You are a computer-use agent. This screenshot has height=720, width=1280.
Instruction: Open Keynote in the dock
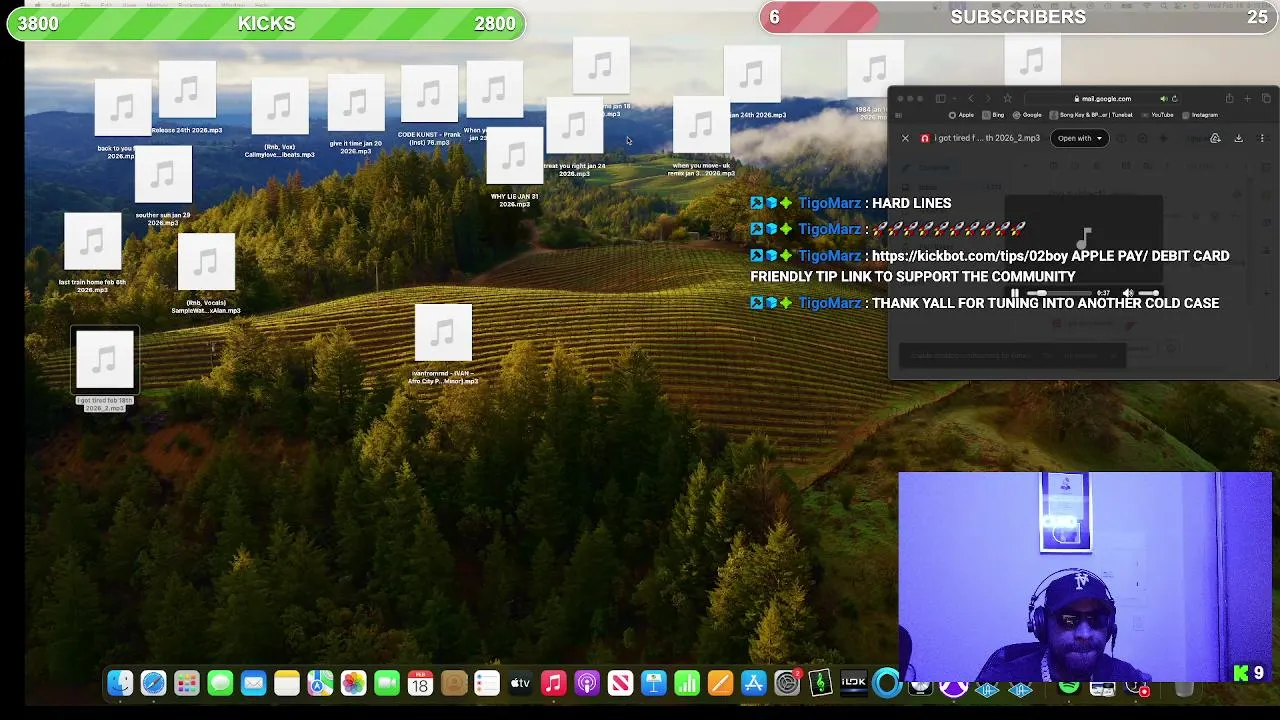pos(653,683)
